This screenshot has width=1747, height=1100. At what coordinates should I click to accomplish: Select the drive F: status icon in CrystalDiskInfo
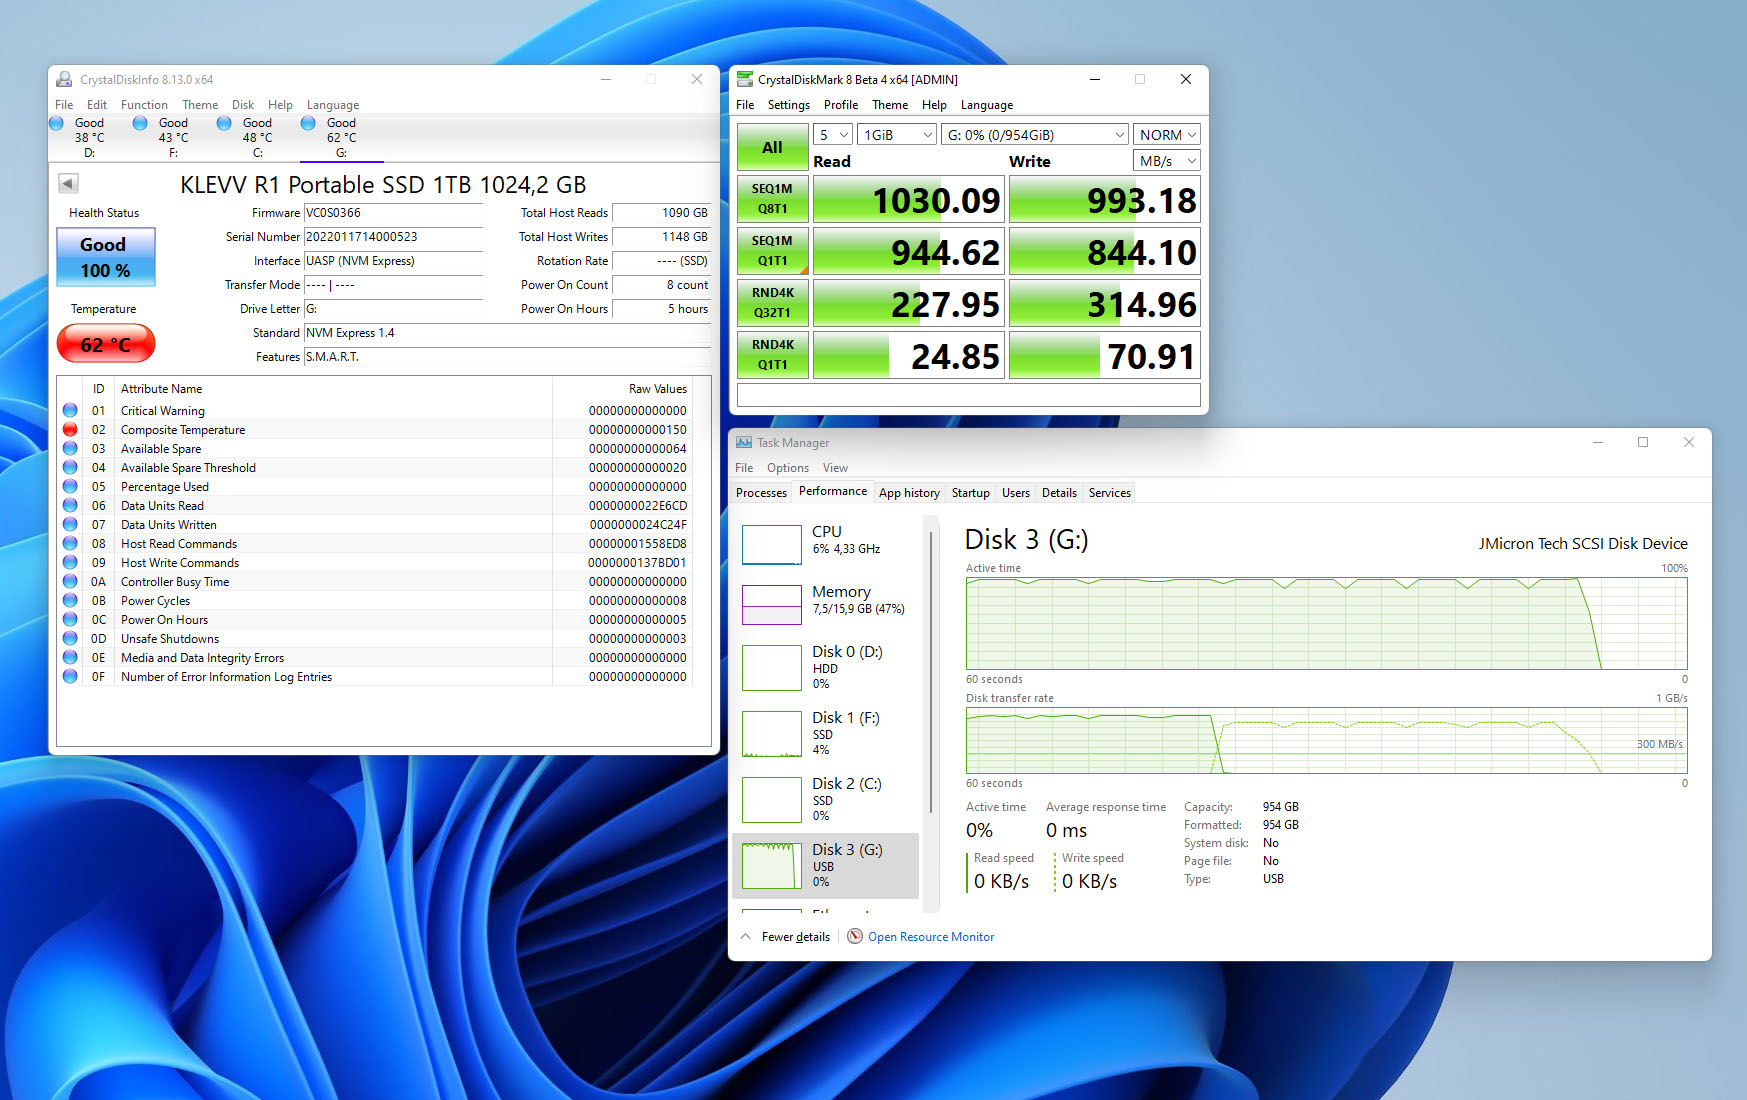pyautogui.click(x=140, y=123)
